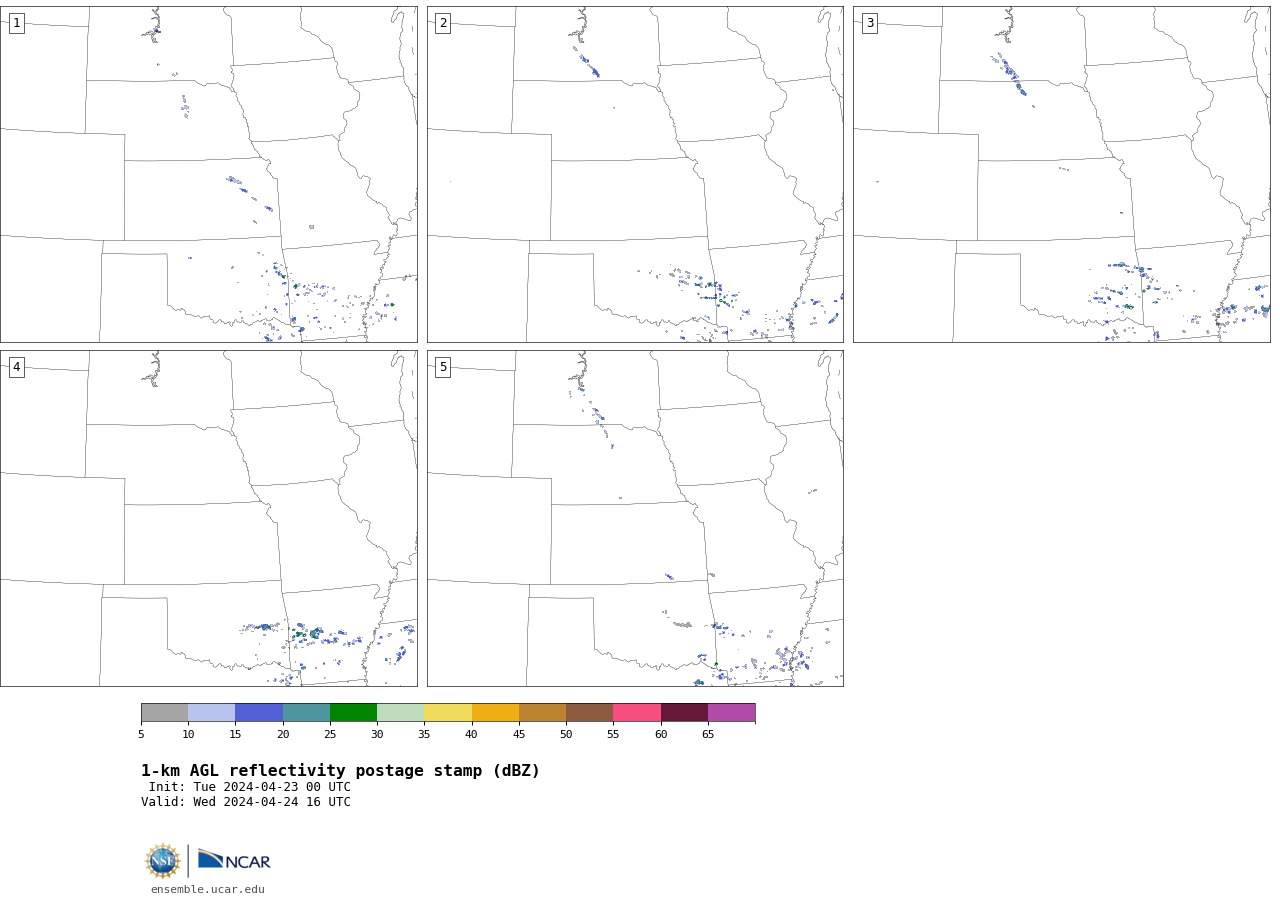Click the brown 50-55 dBZ swatch
The height and width of the screenshot is (901, 1280).
tap(590, 713)
